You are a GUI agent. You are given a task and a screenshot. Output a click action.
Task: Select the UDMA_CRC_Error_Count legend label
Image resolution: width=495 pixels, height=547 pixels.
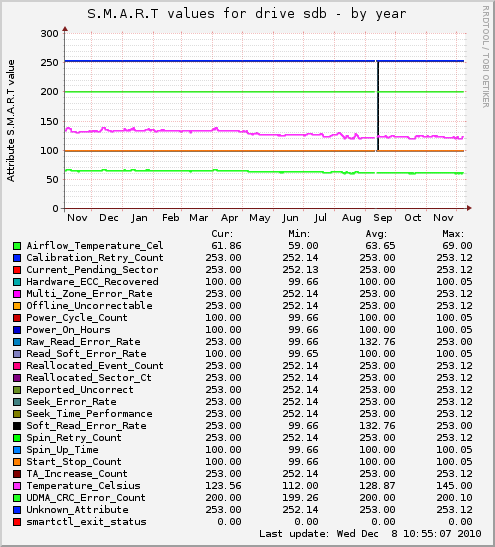[x=86, y=498]
